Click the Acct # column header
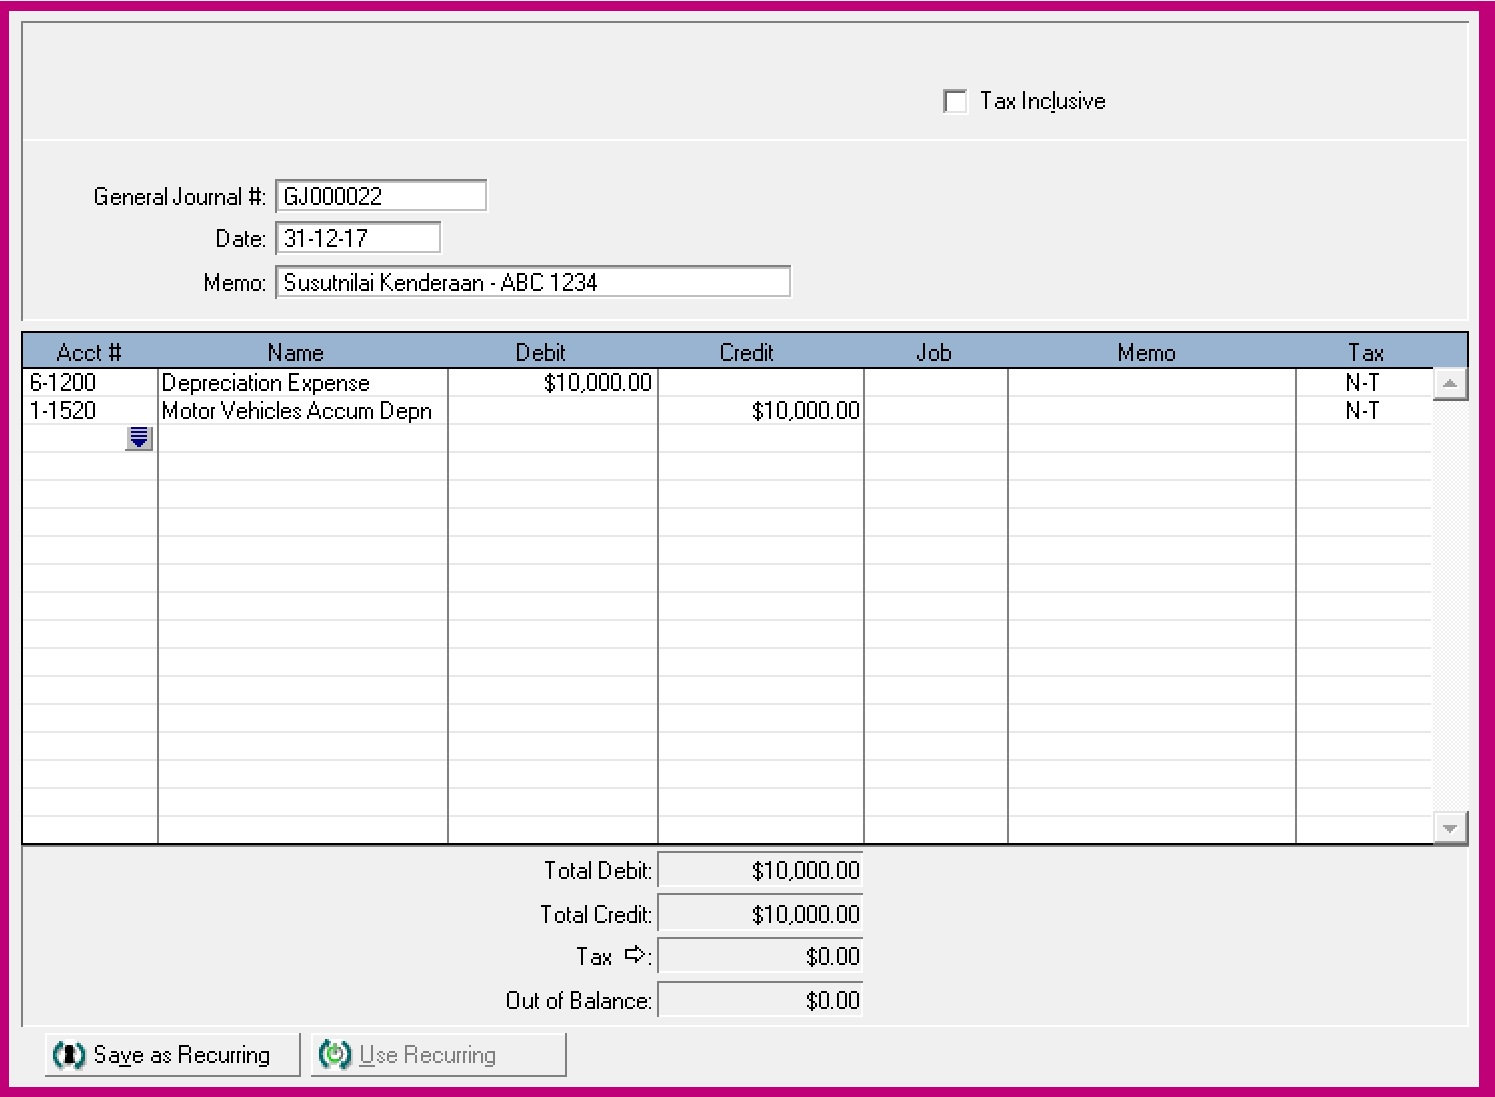The height and width of the screenshot is (1097, 1495). (90, 352)
